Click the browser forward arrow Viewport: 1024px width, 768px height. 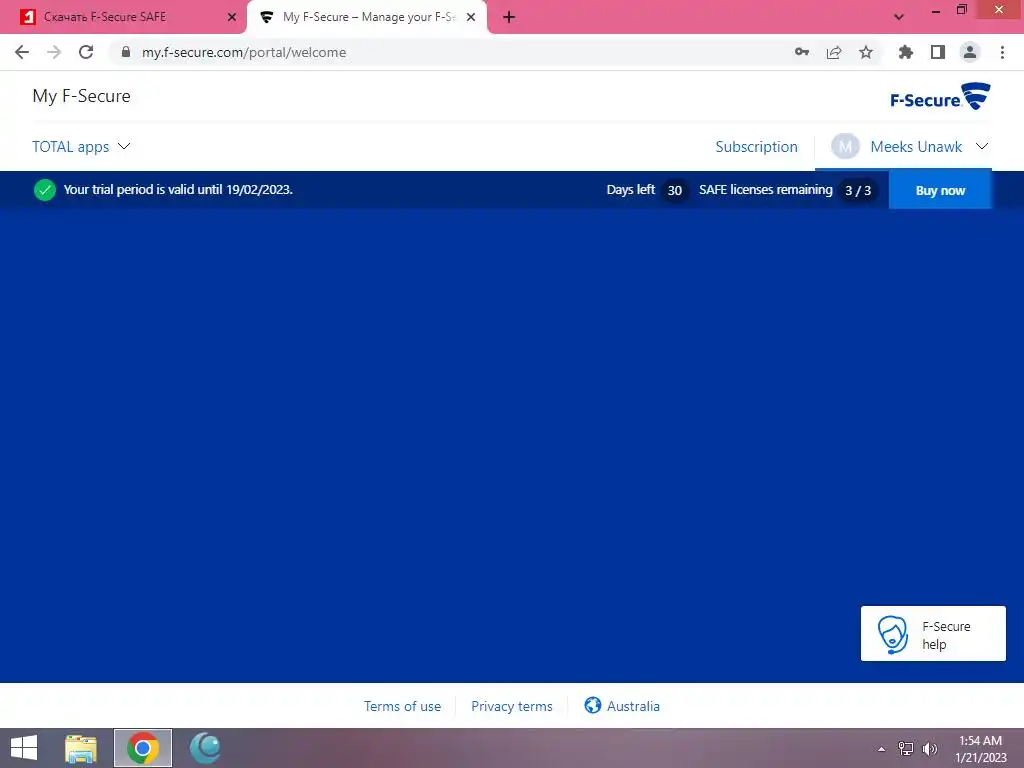pyautogui.click(x=54, y=52)
